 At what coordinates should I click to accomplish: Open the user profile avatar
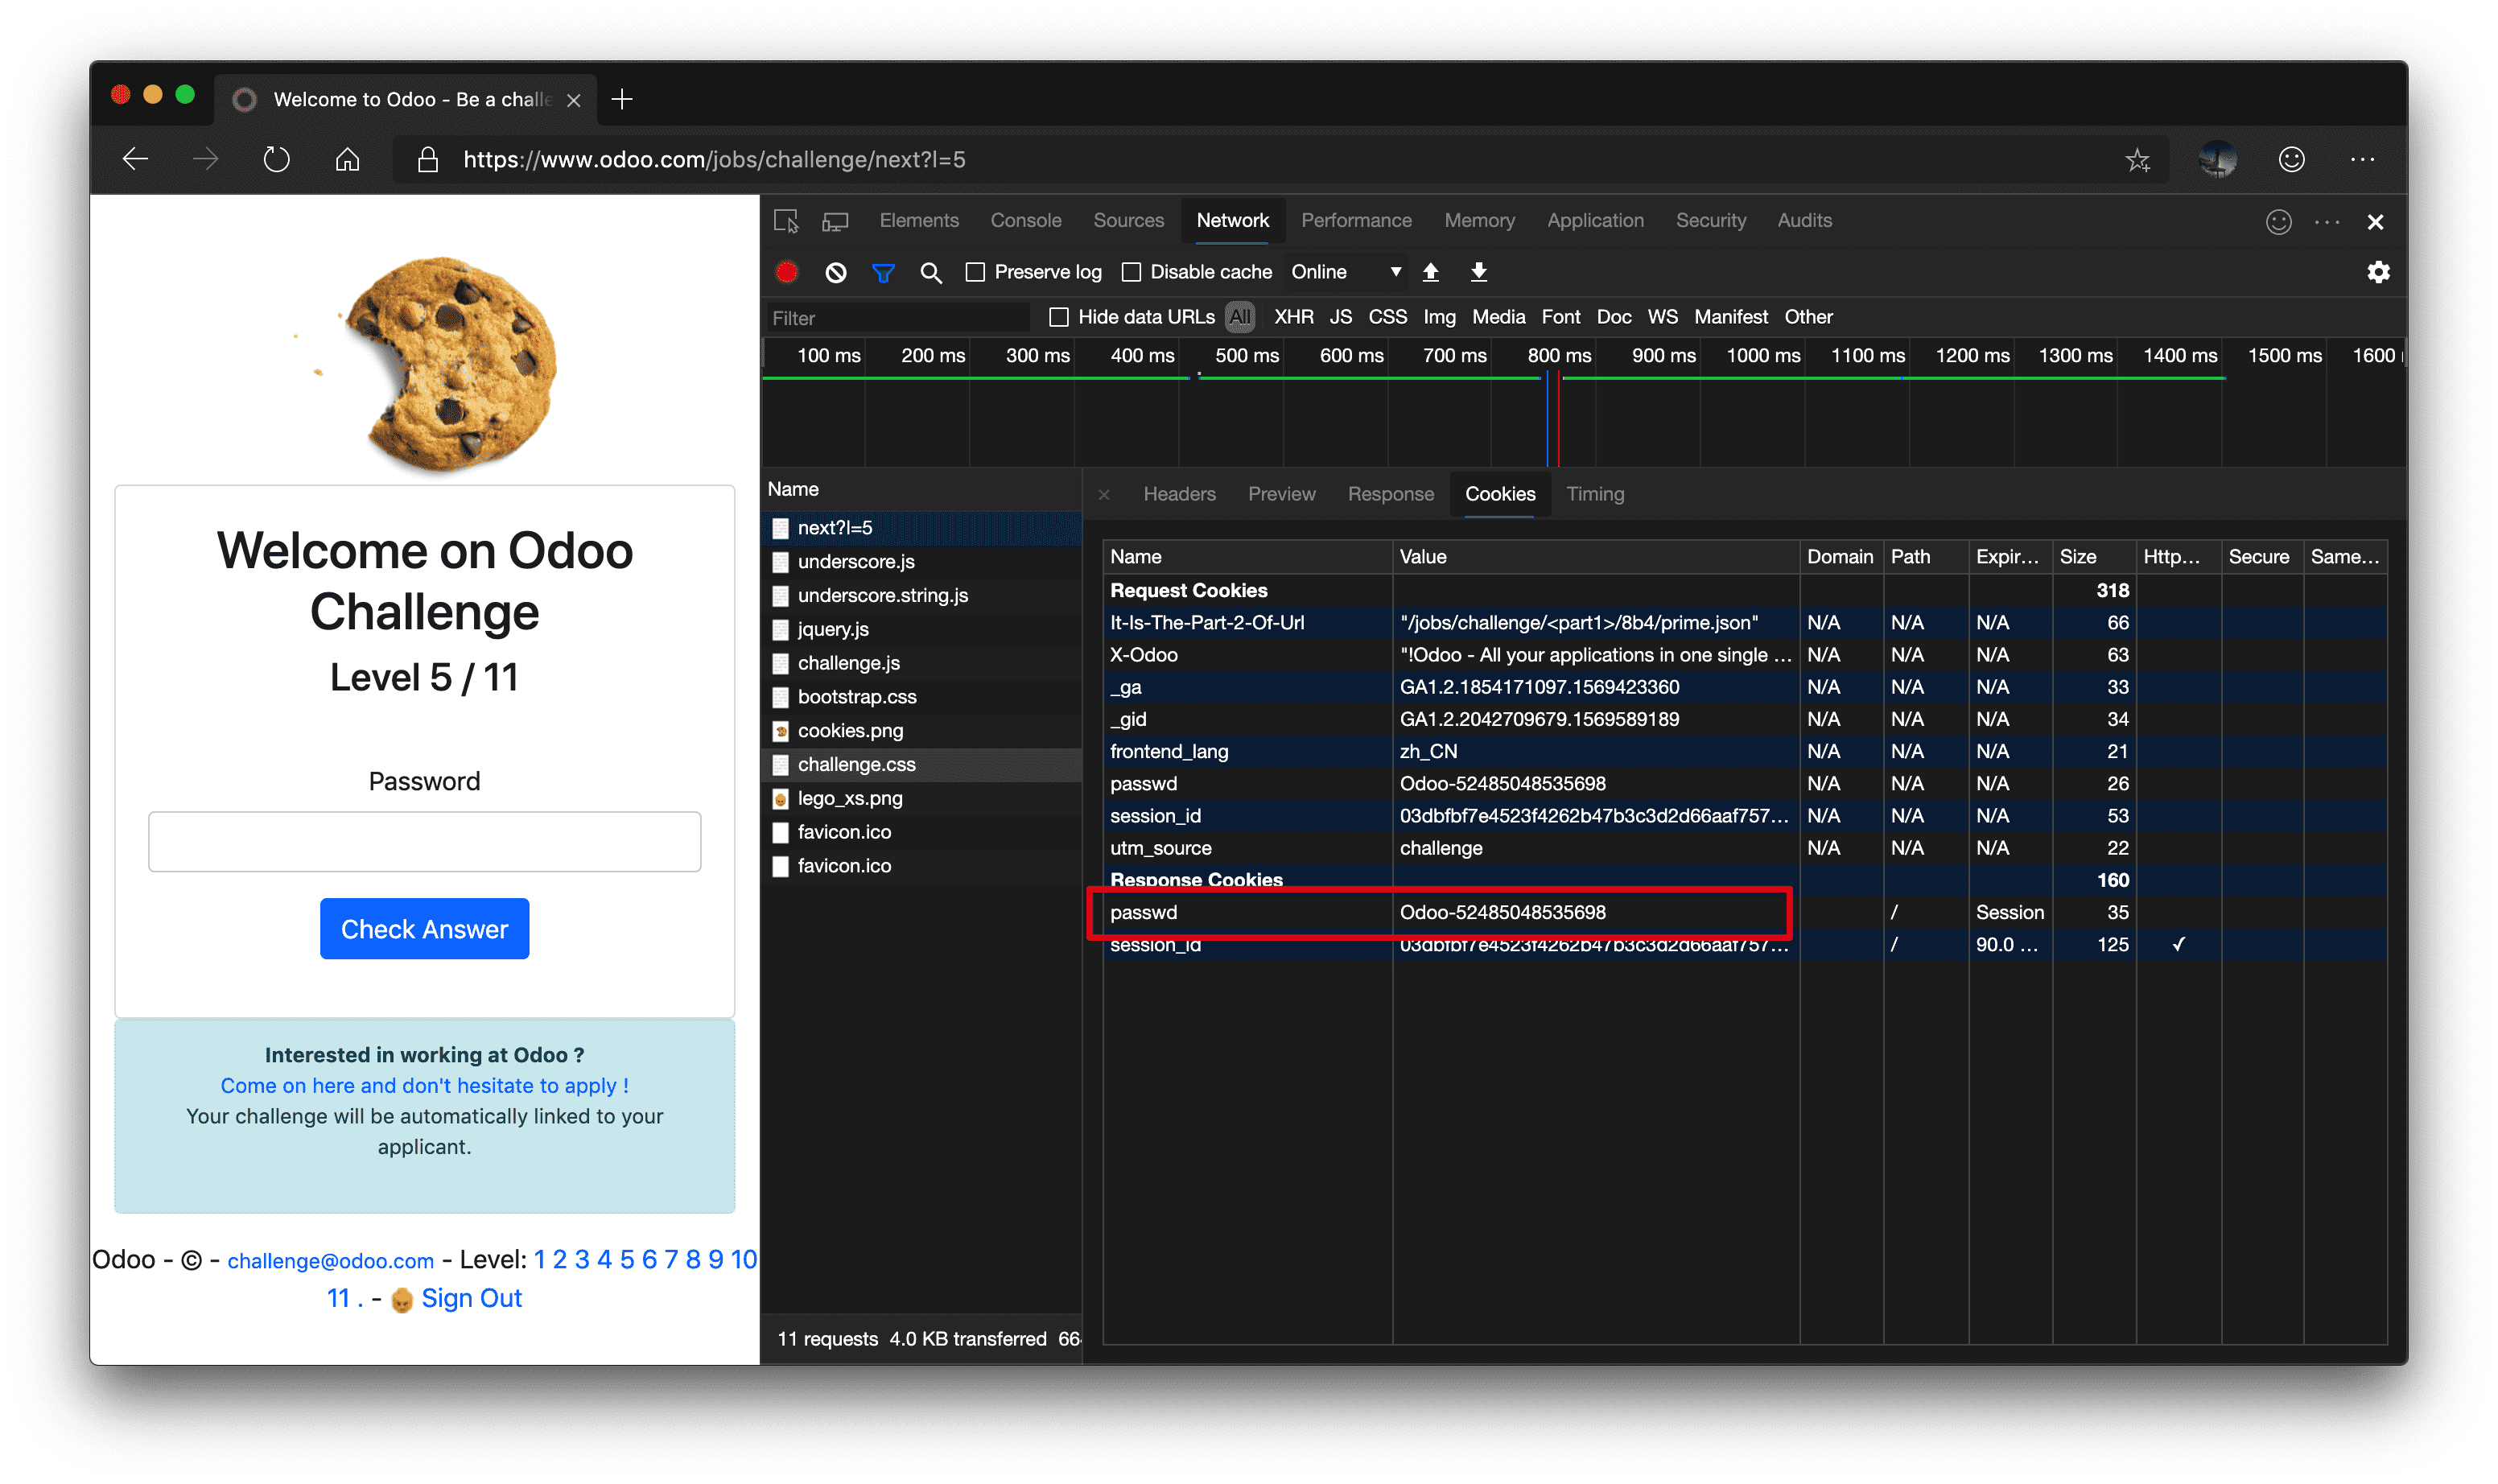click(x=2217, y=159)
